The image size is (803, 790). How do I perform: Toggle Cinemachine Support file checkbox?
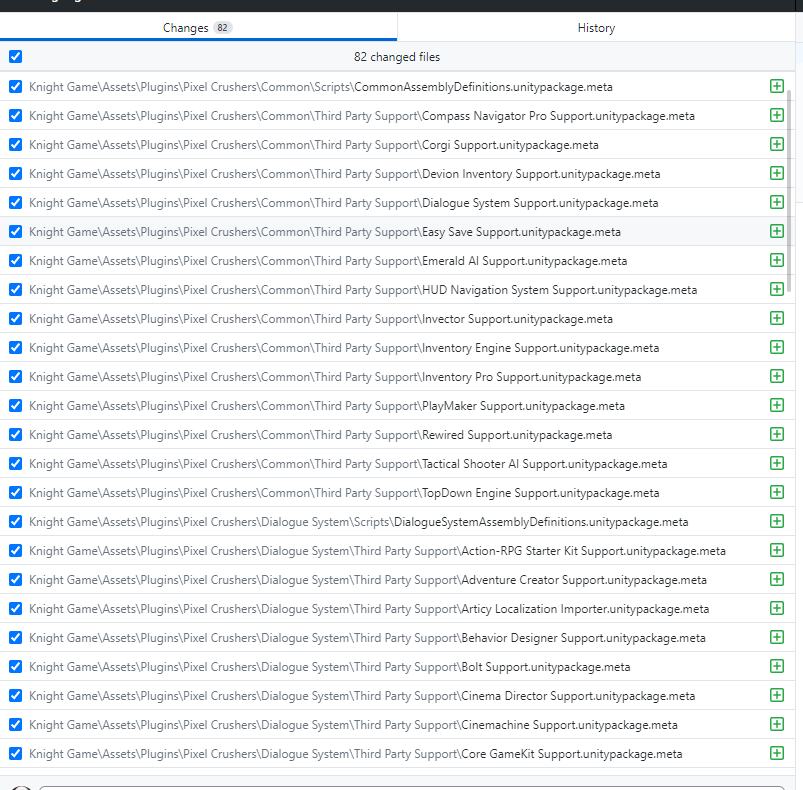[15, 724]
